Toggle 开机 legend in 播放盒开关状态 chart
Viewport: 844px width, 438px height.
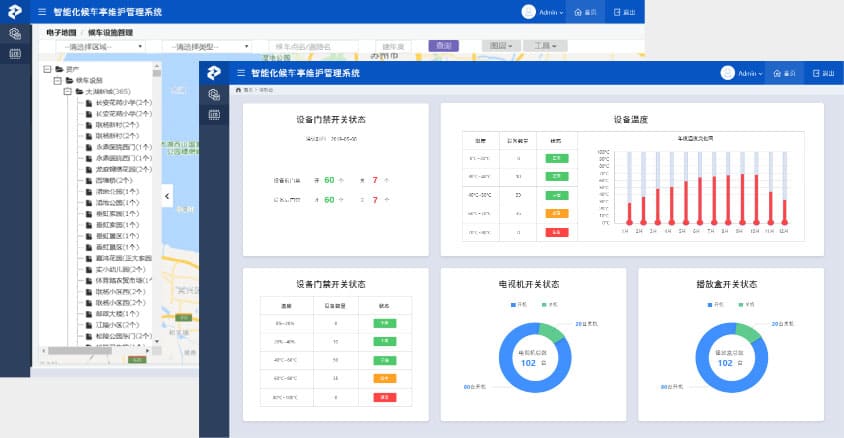(716, 305)
